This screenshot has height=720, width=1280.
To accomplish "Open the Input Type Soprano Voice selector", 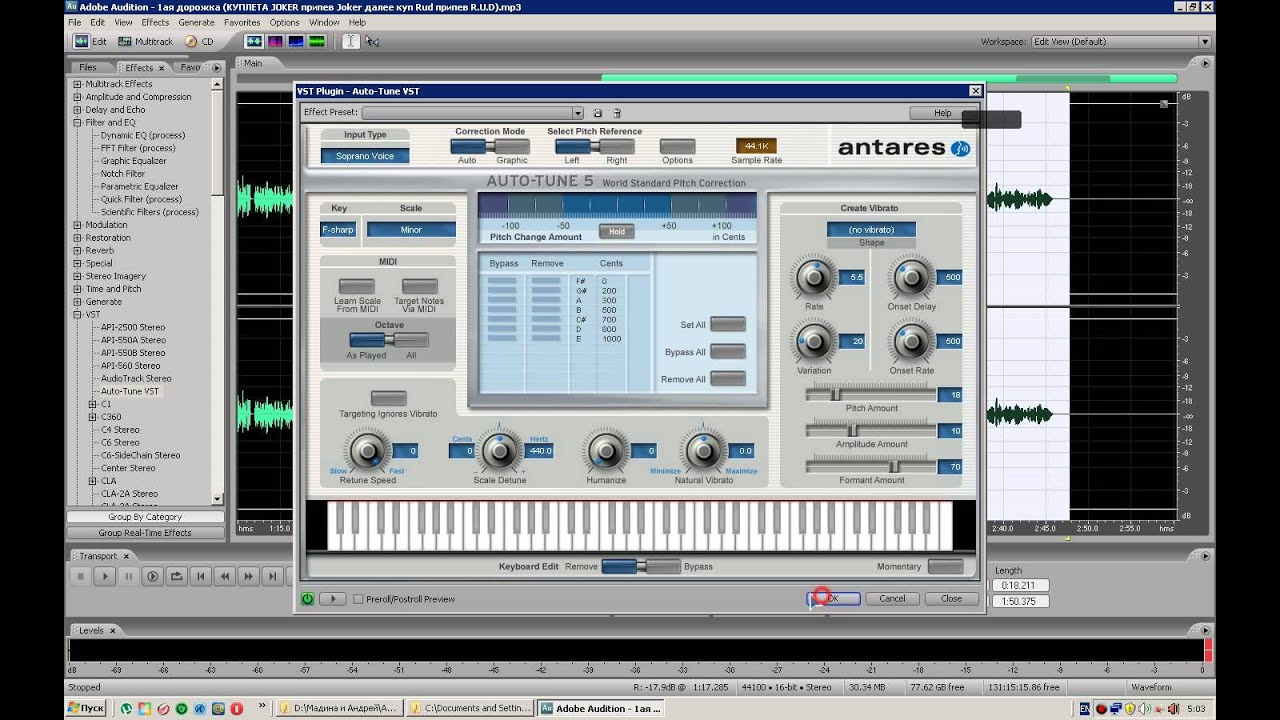I will [365, 156].
